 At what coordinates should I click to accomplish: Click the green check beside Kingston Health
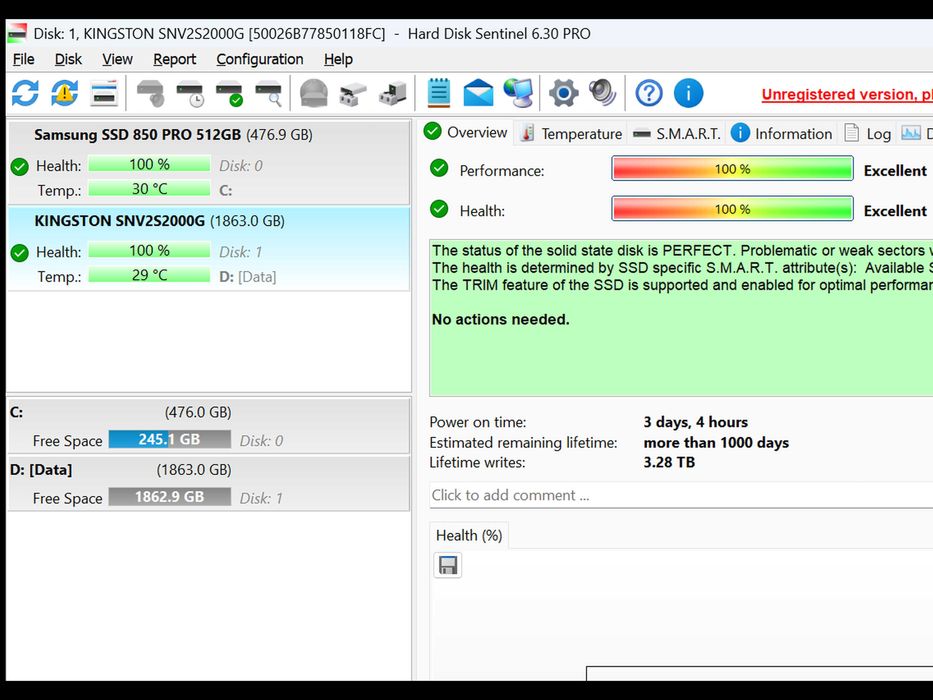20,253
